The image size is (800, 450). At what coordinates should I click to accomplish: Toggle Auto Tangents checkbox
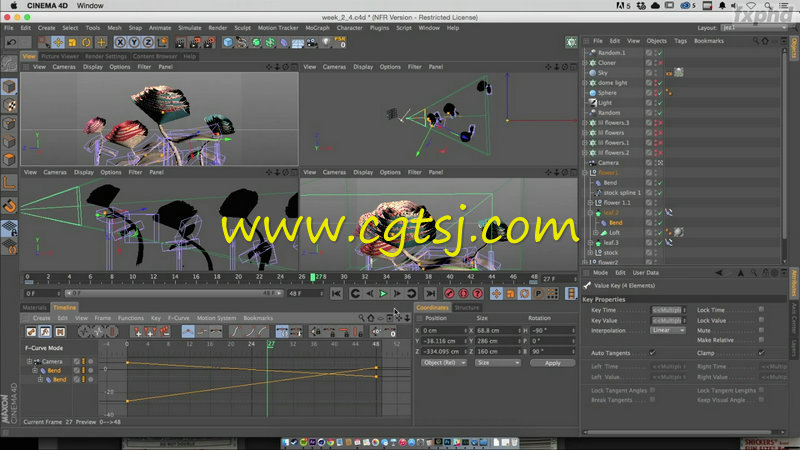[652, 353]
